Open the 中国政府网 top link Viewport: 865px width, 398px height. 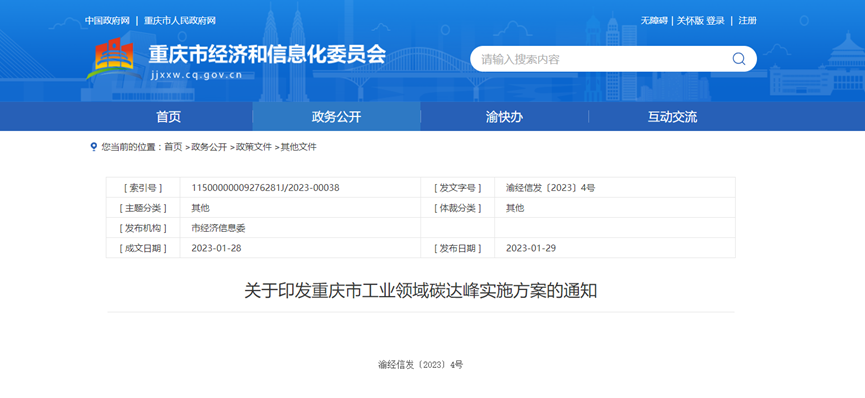pos(107,21)
